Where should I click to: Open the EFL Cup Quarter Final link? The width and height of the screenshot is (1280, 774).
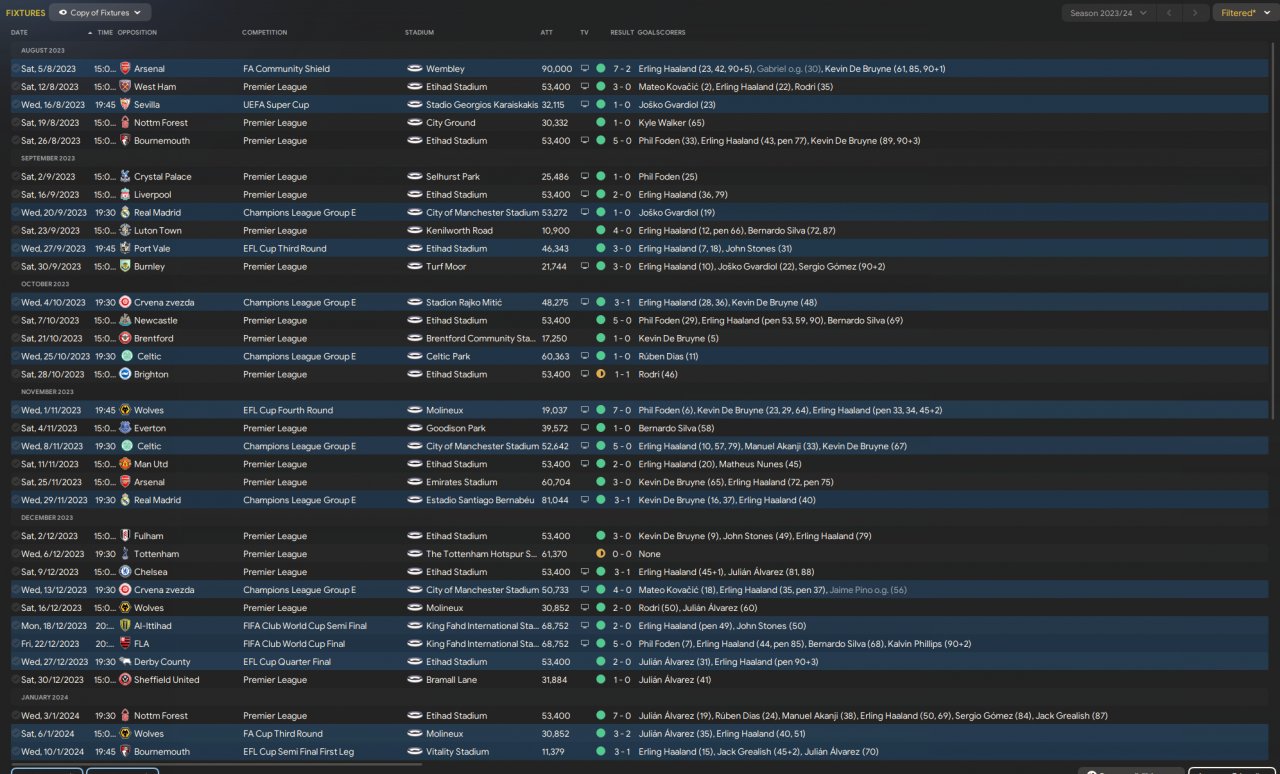click(287, 663)
